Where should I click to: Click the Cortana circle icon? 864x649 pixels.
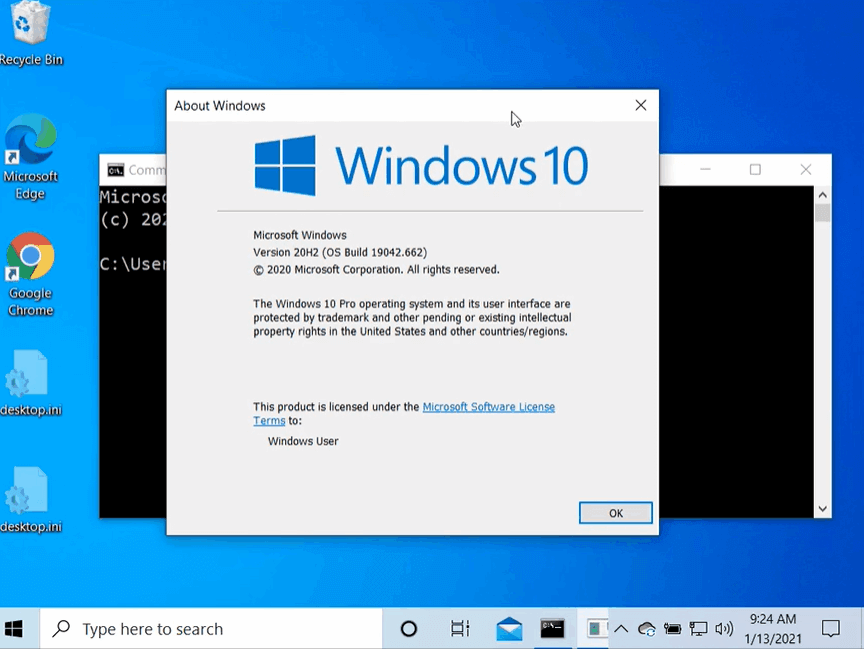pyautogui.click(x=408, y=629)
